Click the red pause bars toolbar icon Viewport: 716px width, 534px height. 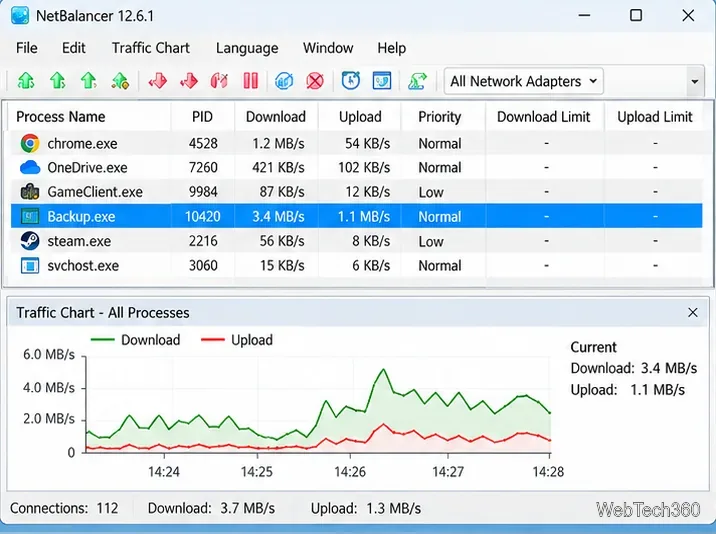(x=251, y=81)
